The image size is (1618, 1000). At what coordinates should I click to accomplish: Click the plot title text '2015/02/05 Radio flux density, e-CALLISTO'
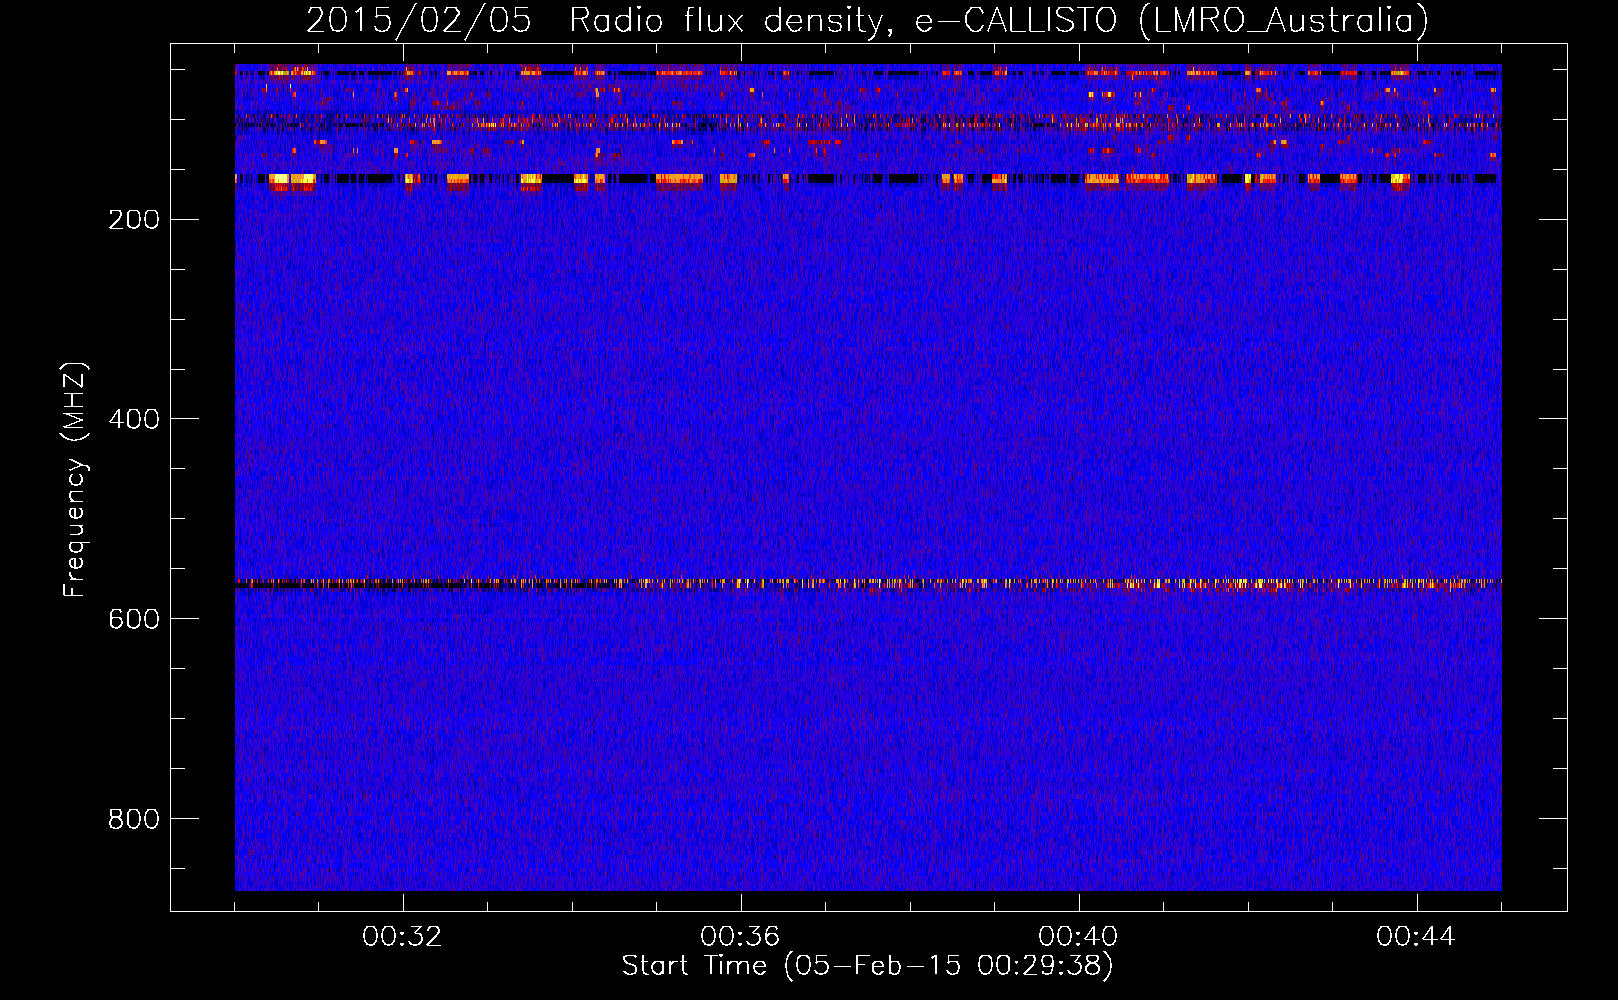(710, 21)
